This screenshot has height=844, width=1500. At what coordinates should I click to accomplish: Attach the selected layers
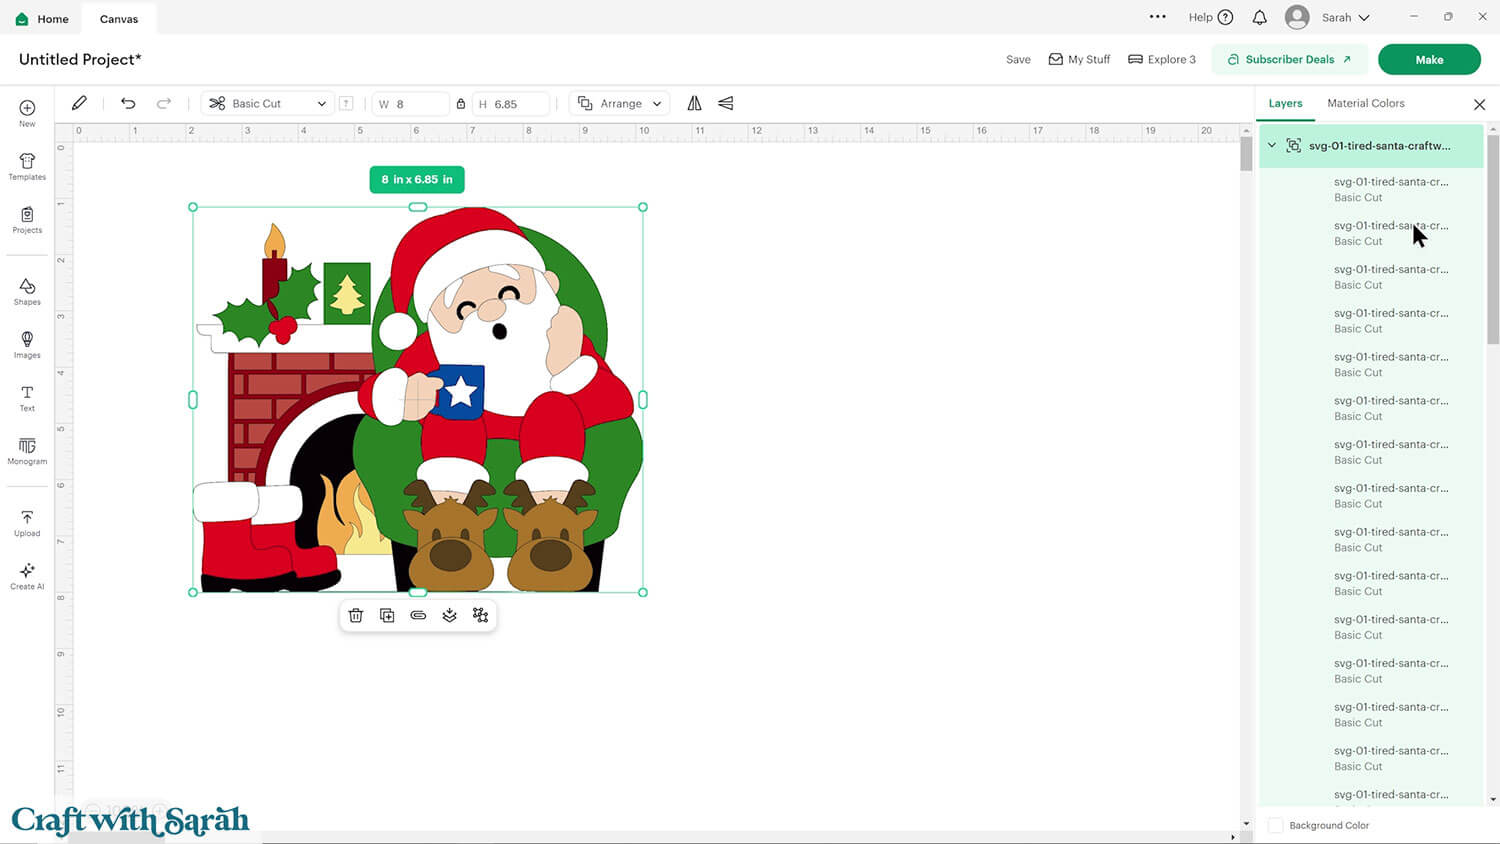click(x=418, y=615)
